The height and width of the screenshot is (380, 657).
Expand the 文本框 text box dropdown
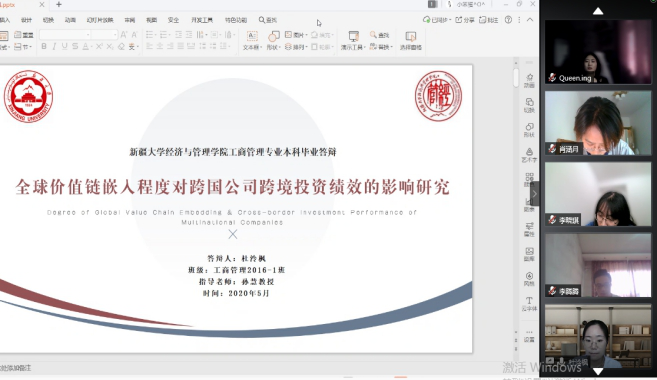tap(252, 47)
